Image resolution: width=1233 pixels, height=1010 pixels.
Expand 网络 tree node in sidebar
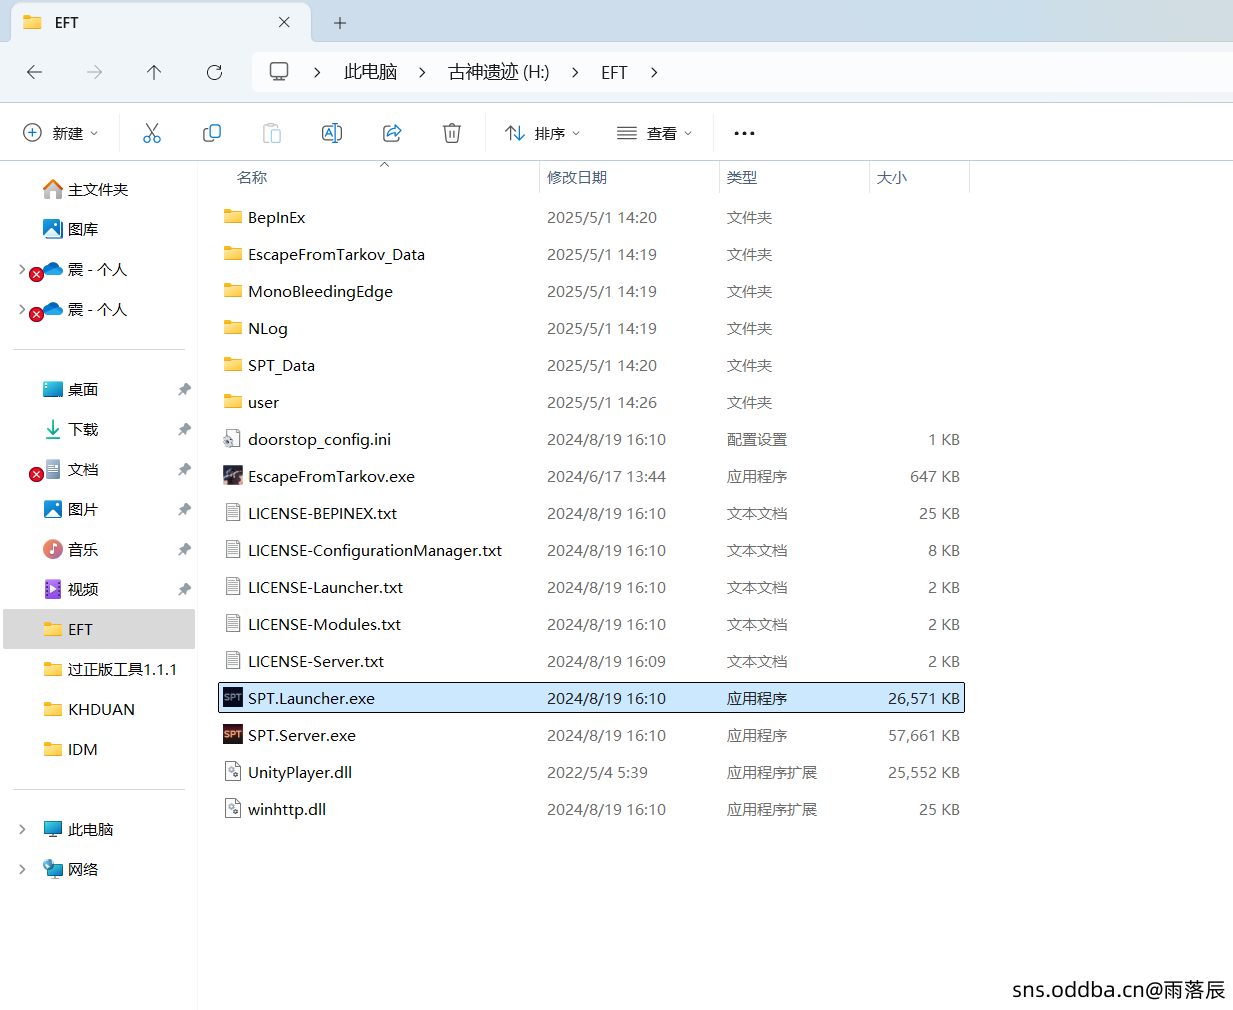tap(22, 869)
